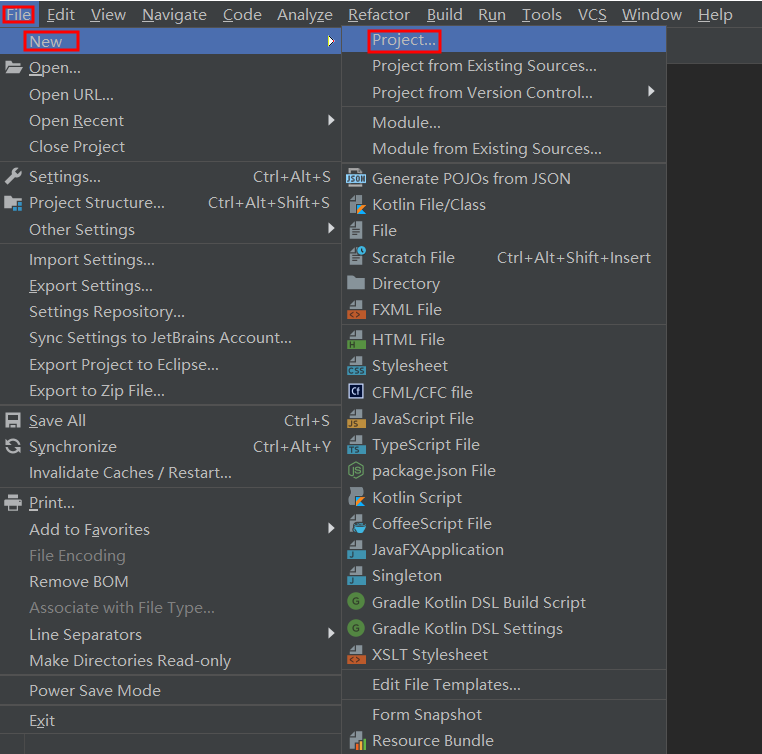The height and width of the screenshot is (754, 762).
Task: Click the JavaScript File icon
Action: 357,418
